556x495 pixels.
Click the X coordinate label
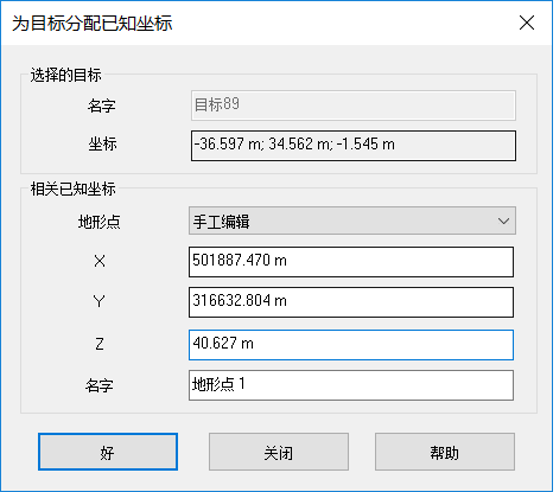[100, 261]
